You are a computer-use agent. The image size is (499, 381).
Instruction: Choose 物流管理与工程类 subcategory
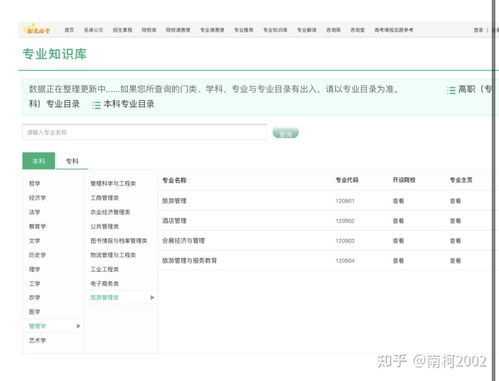click(113, 255)
